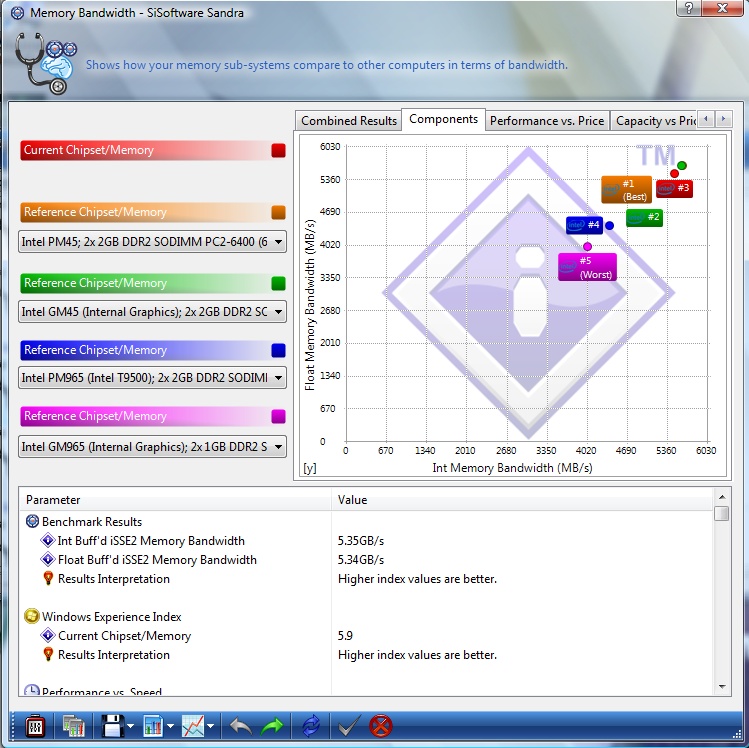Click the Value column header
The height and width of the screenshot is (748, 749).
click(x=523, y=500)
